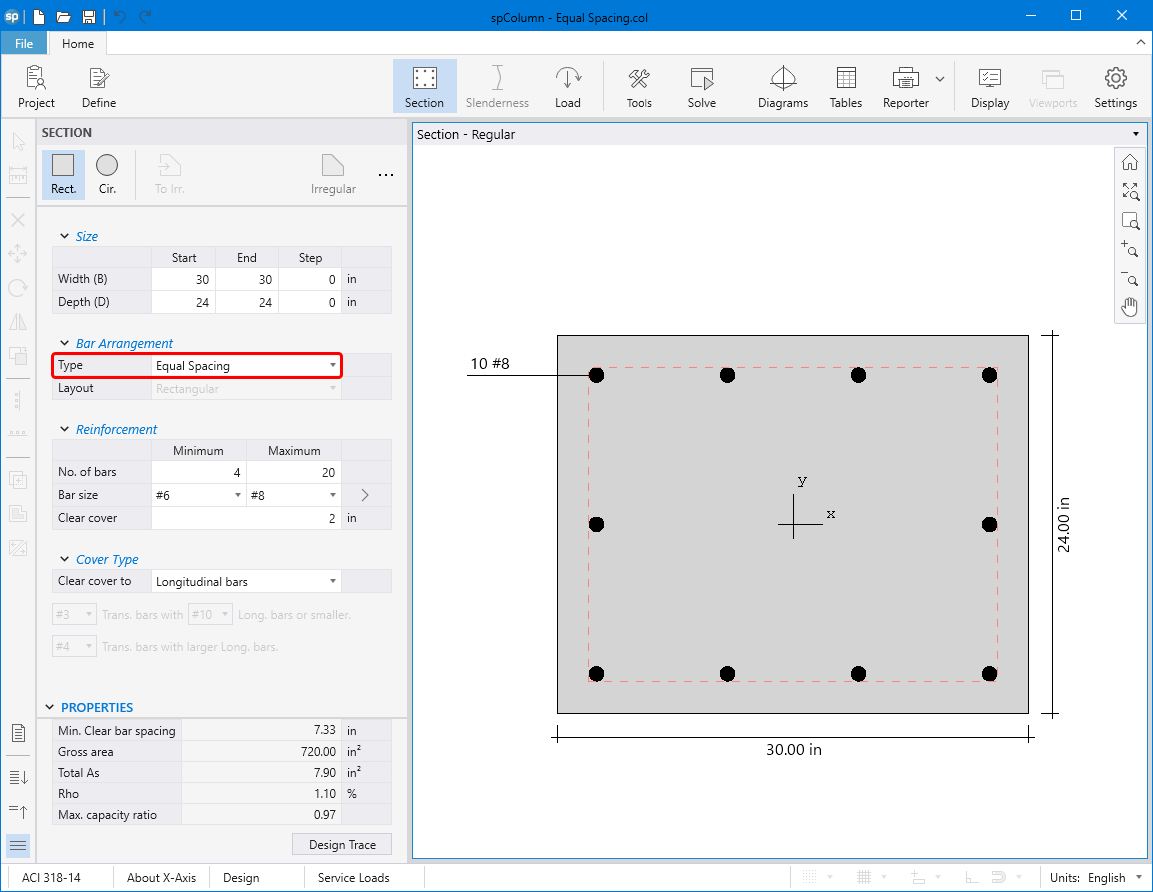
Task: Open the Diagrams tool in ribbon
Action: tap(782, 87)
